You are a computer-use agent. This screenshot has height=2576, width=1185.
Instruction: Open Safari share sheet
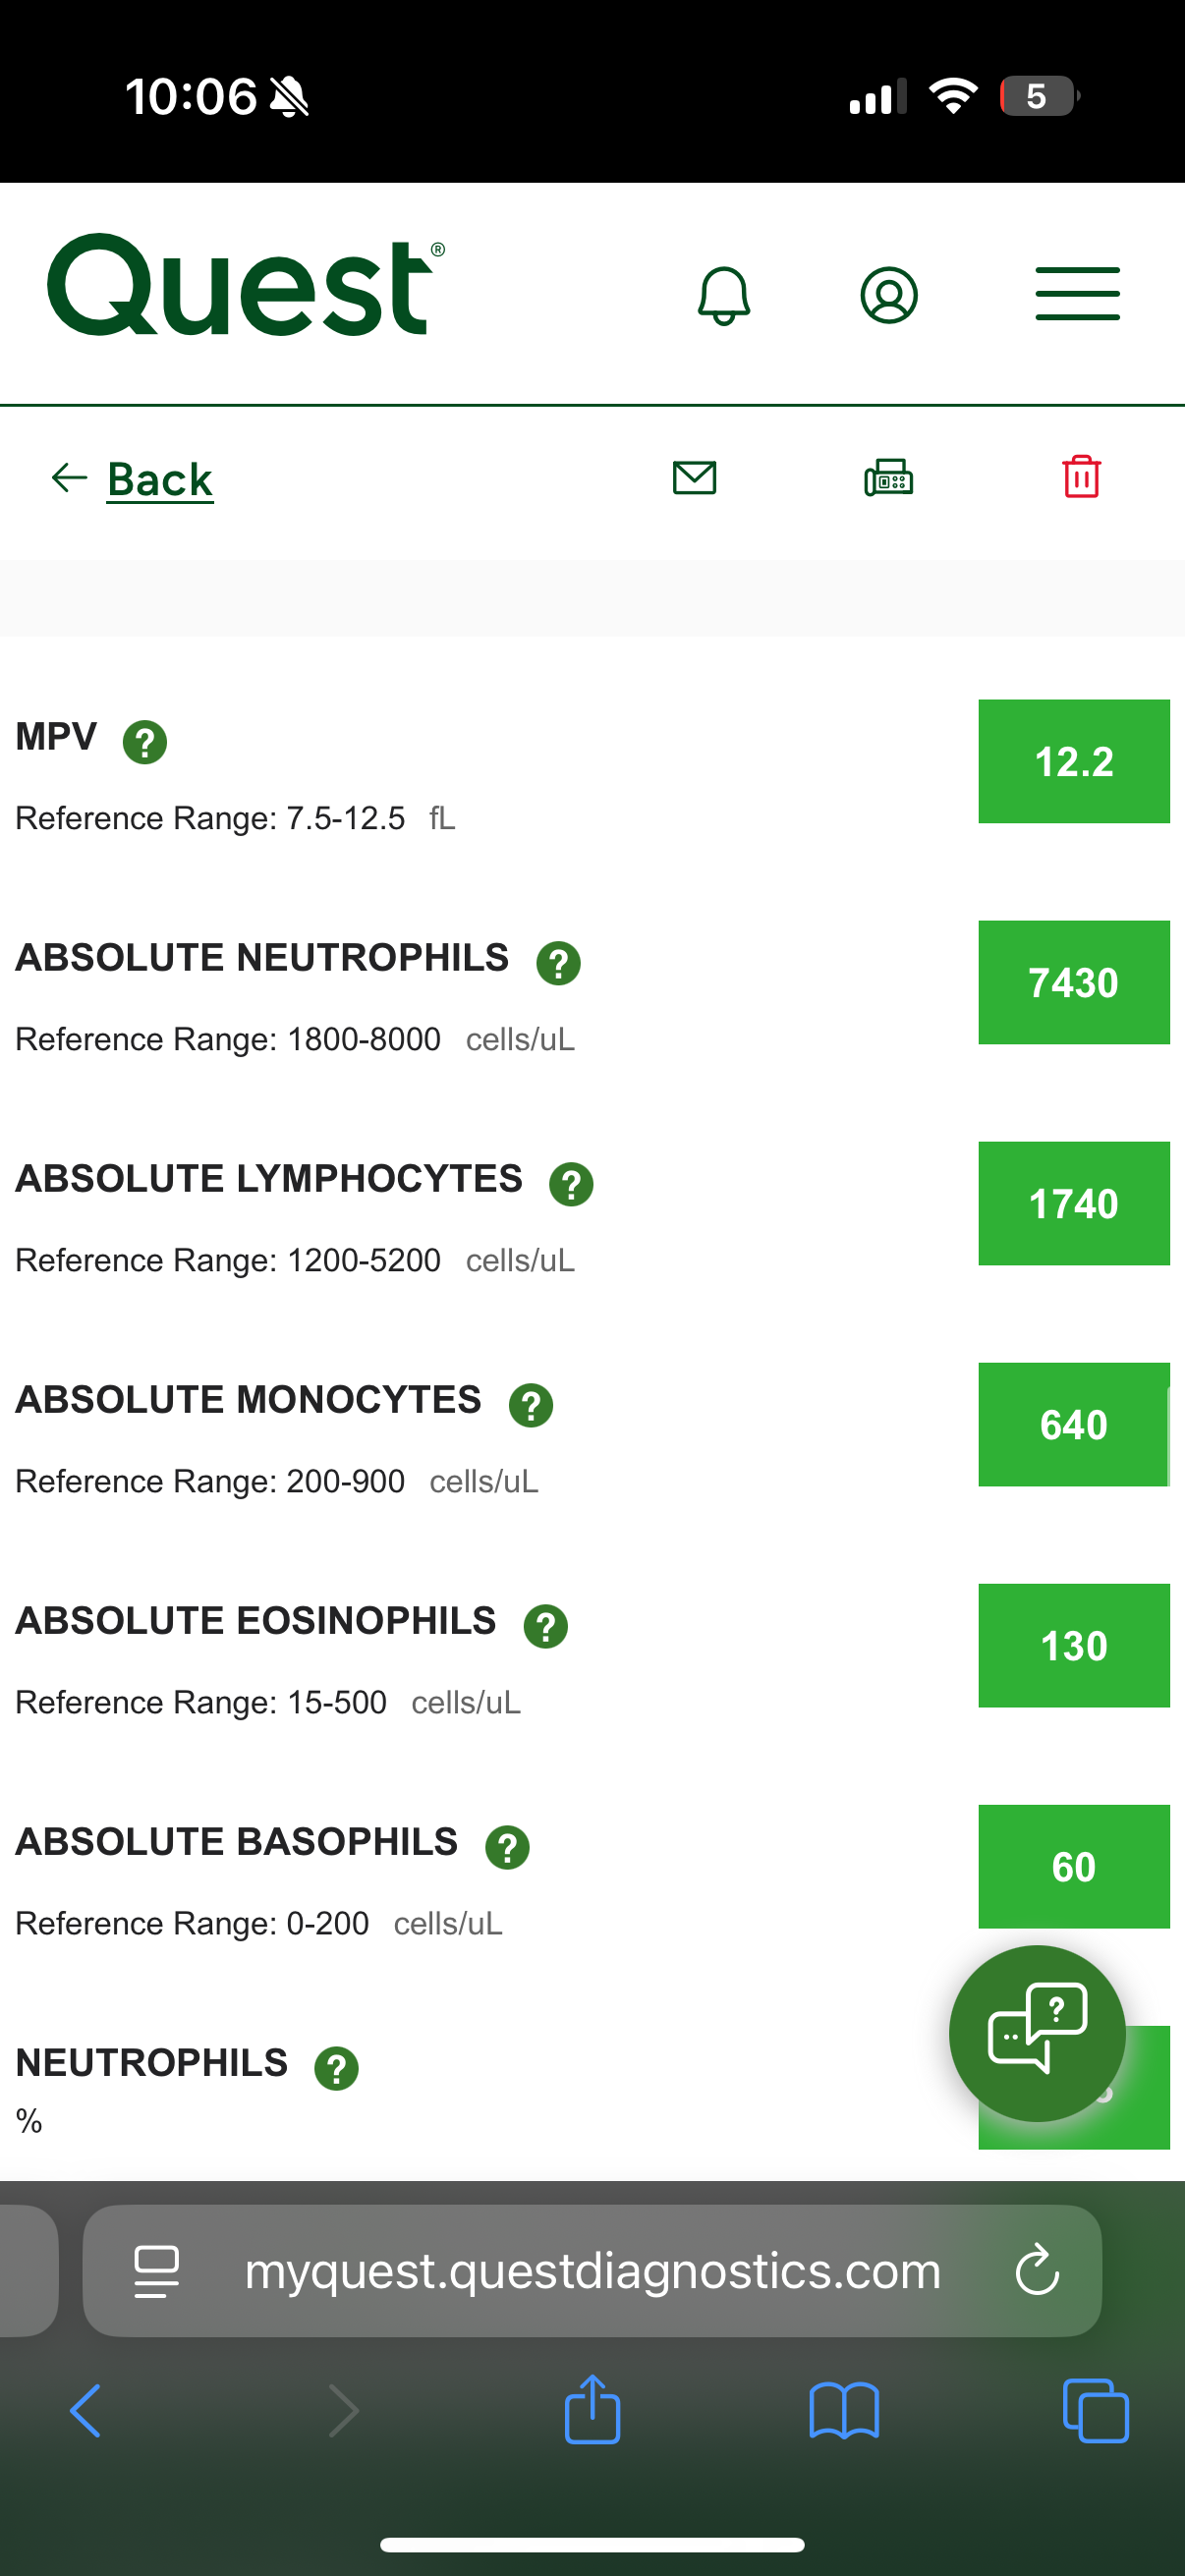[592, 2410]
